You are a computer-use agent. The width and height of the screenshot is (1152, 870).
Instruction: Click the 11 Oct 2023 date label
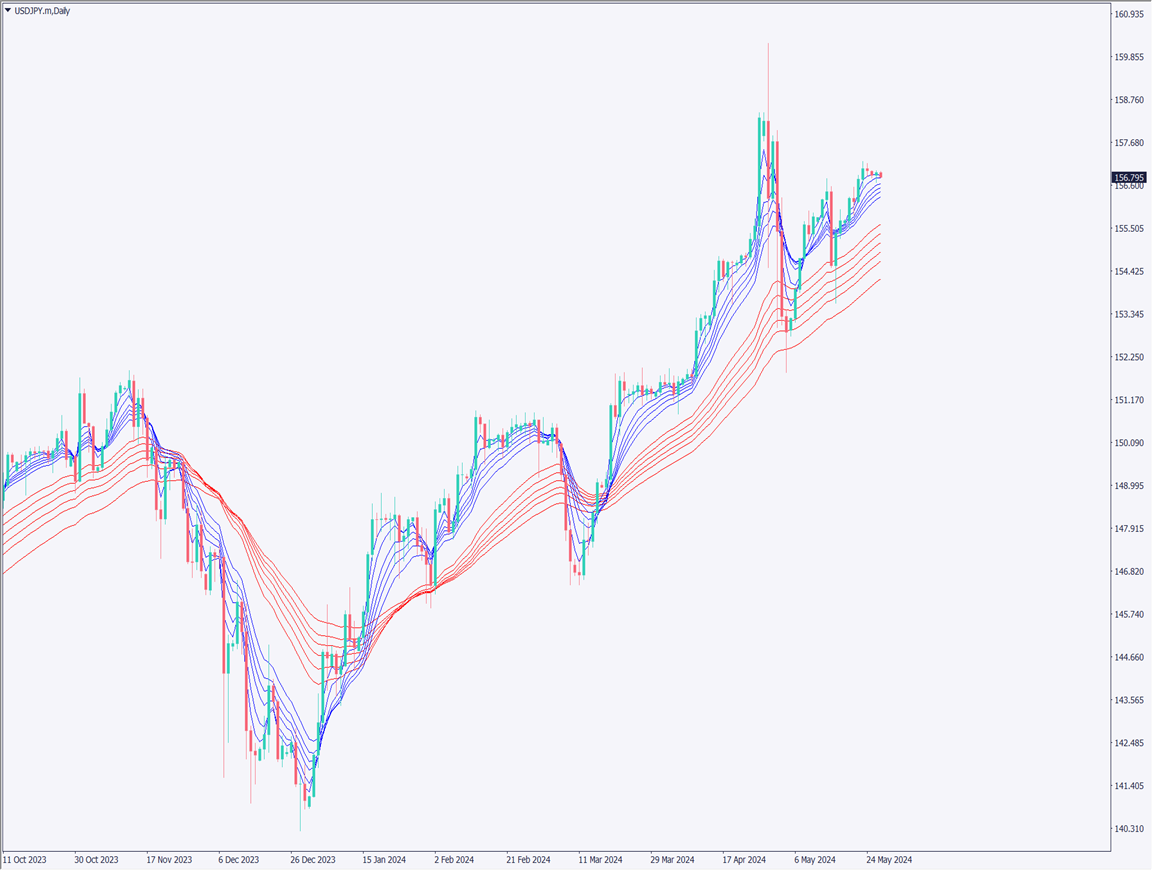(x=24, y=860)
